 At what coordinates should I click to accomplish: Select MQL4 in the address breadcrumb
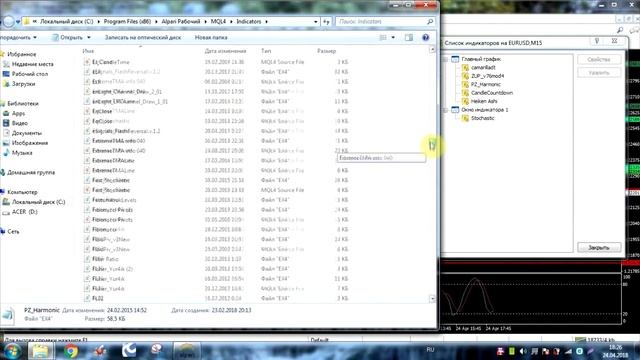(218, 22)
